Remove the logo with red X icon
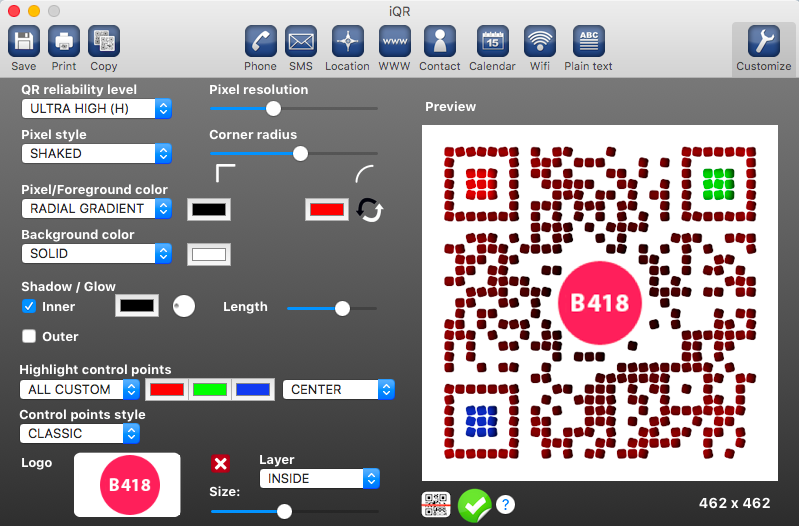The image size is (799, 526). pyautogui.click(x=220, y=463)
